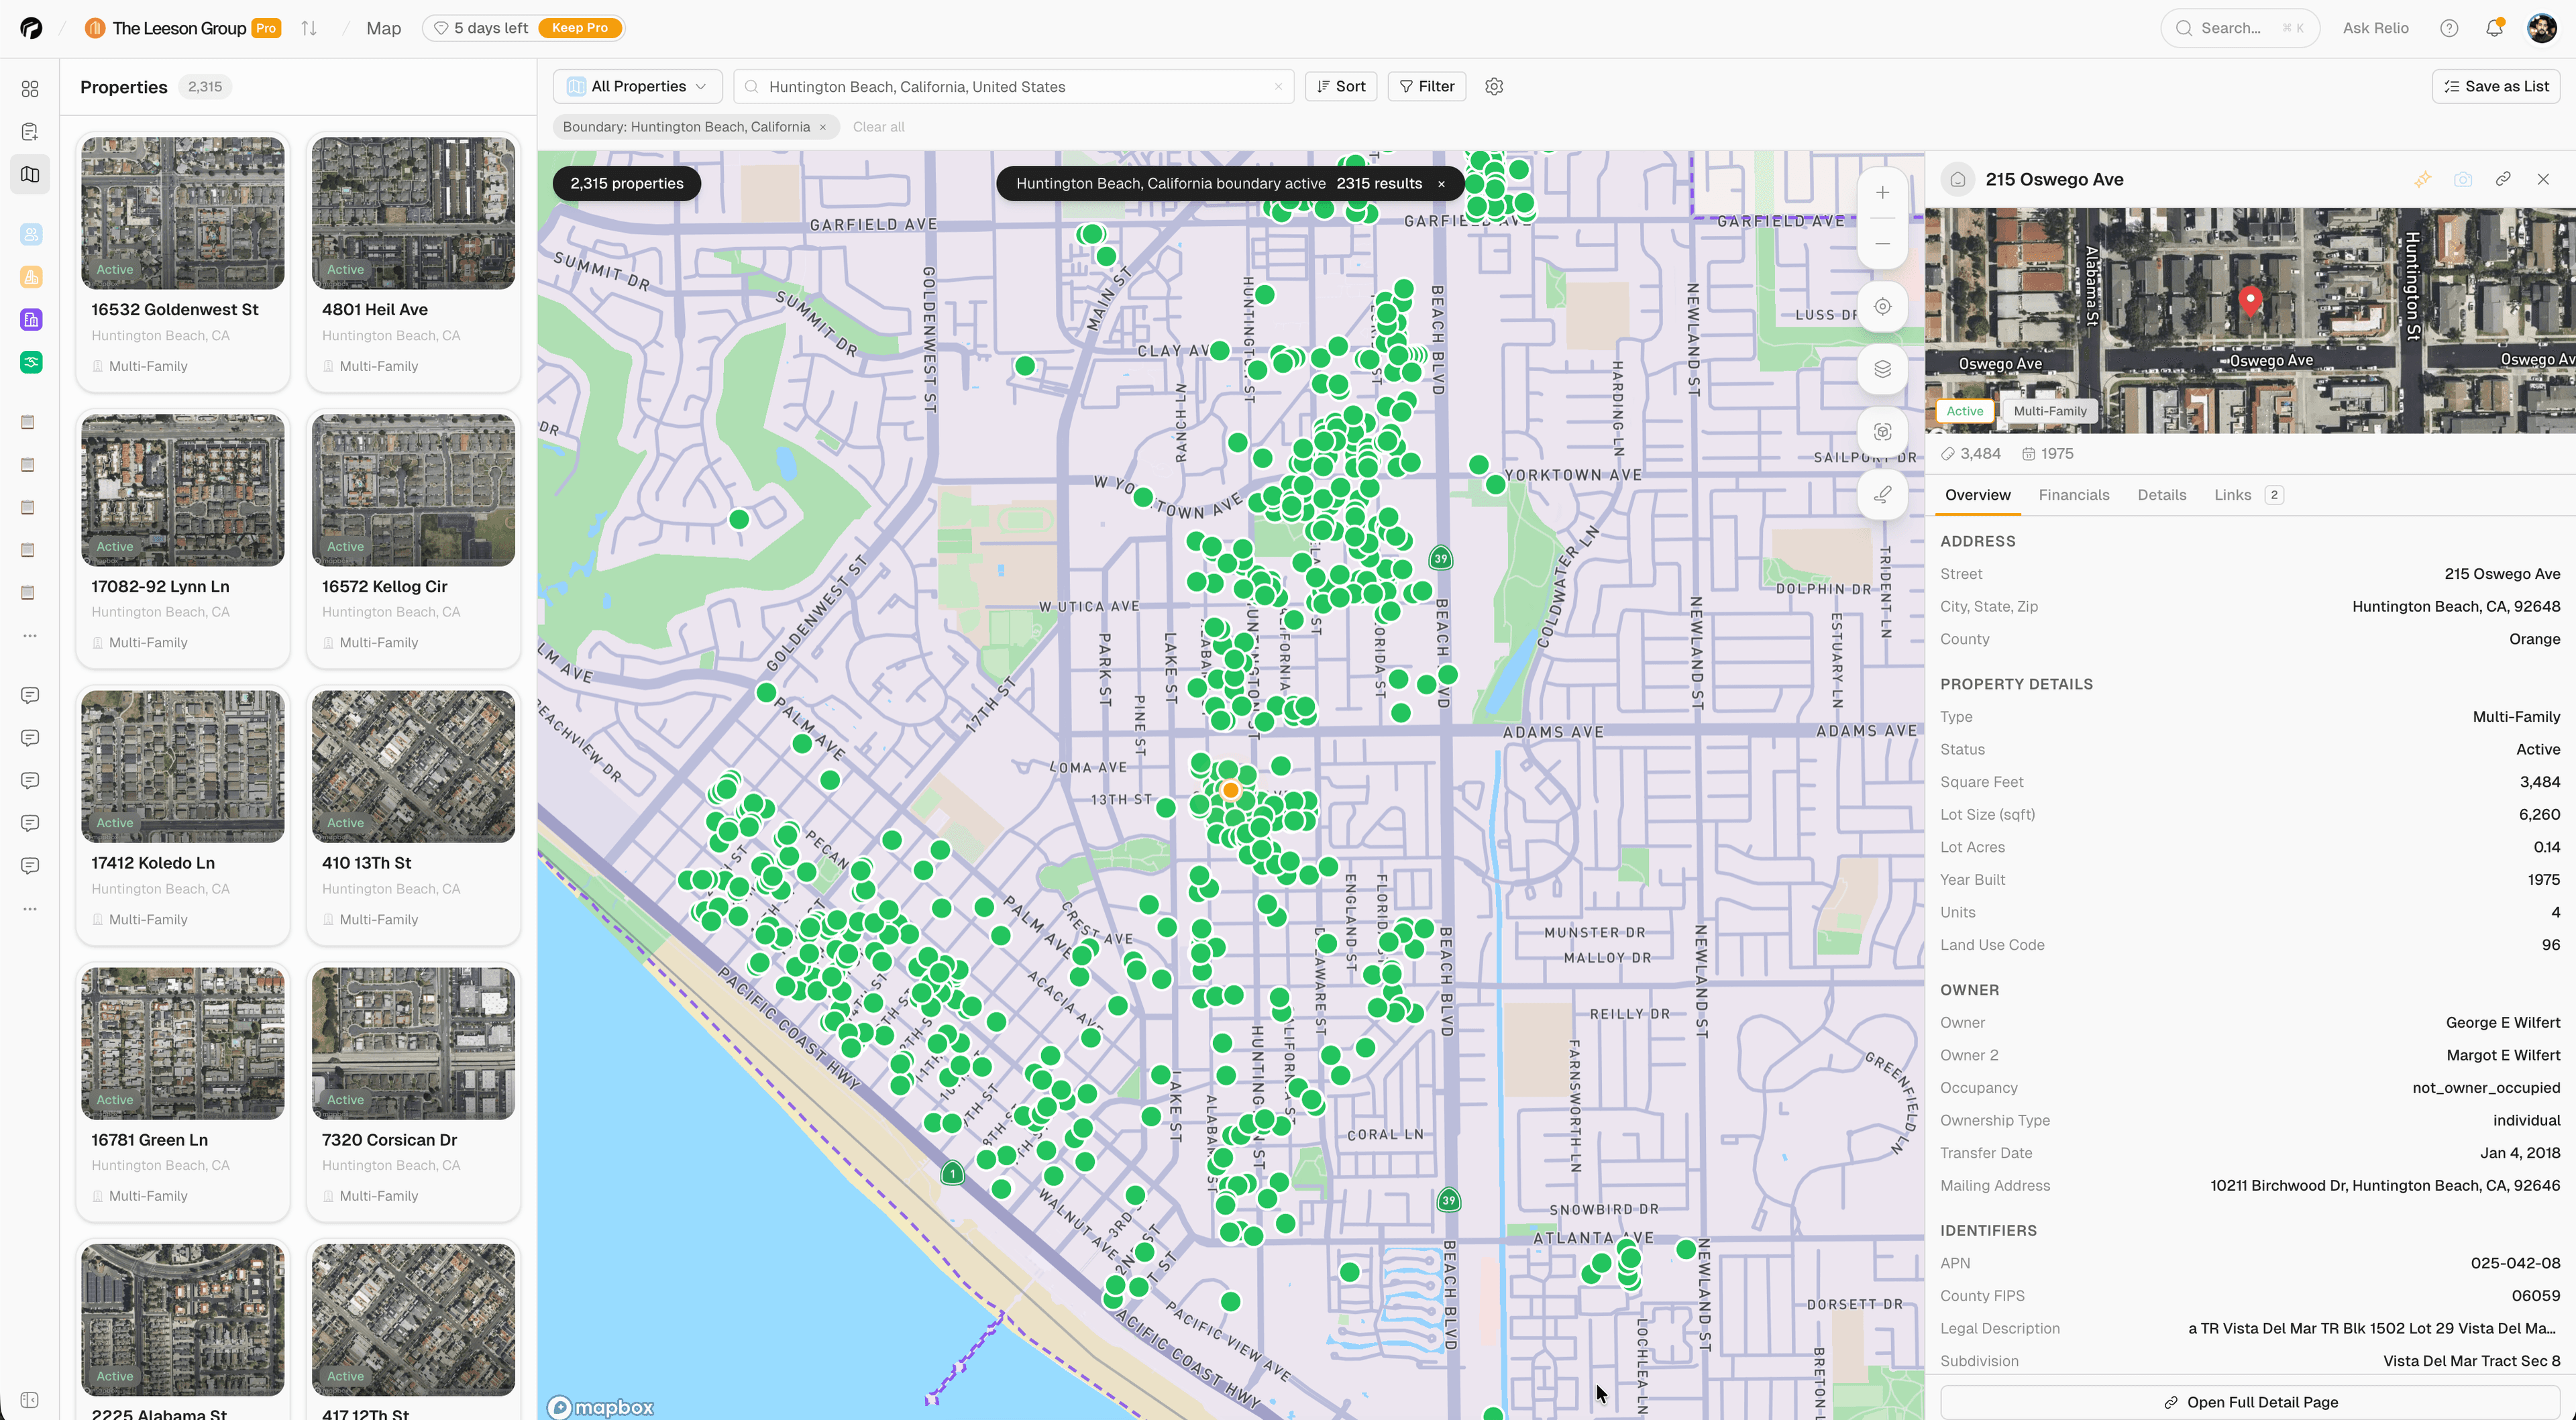Open the workspace switcher arrows
Viewport: 2576px width, 1420px height.
(309, 28)
